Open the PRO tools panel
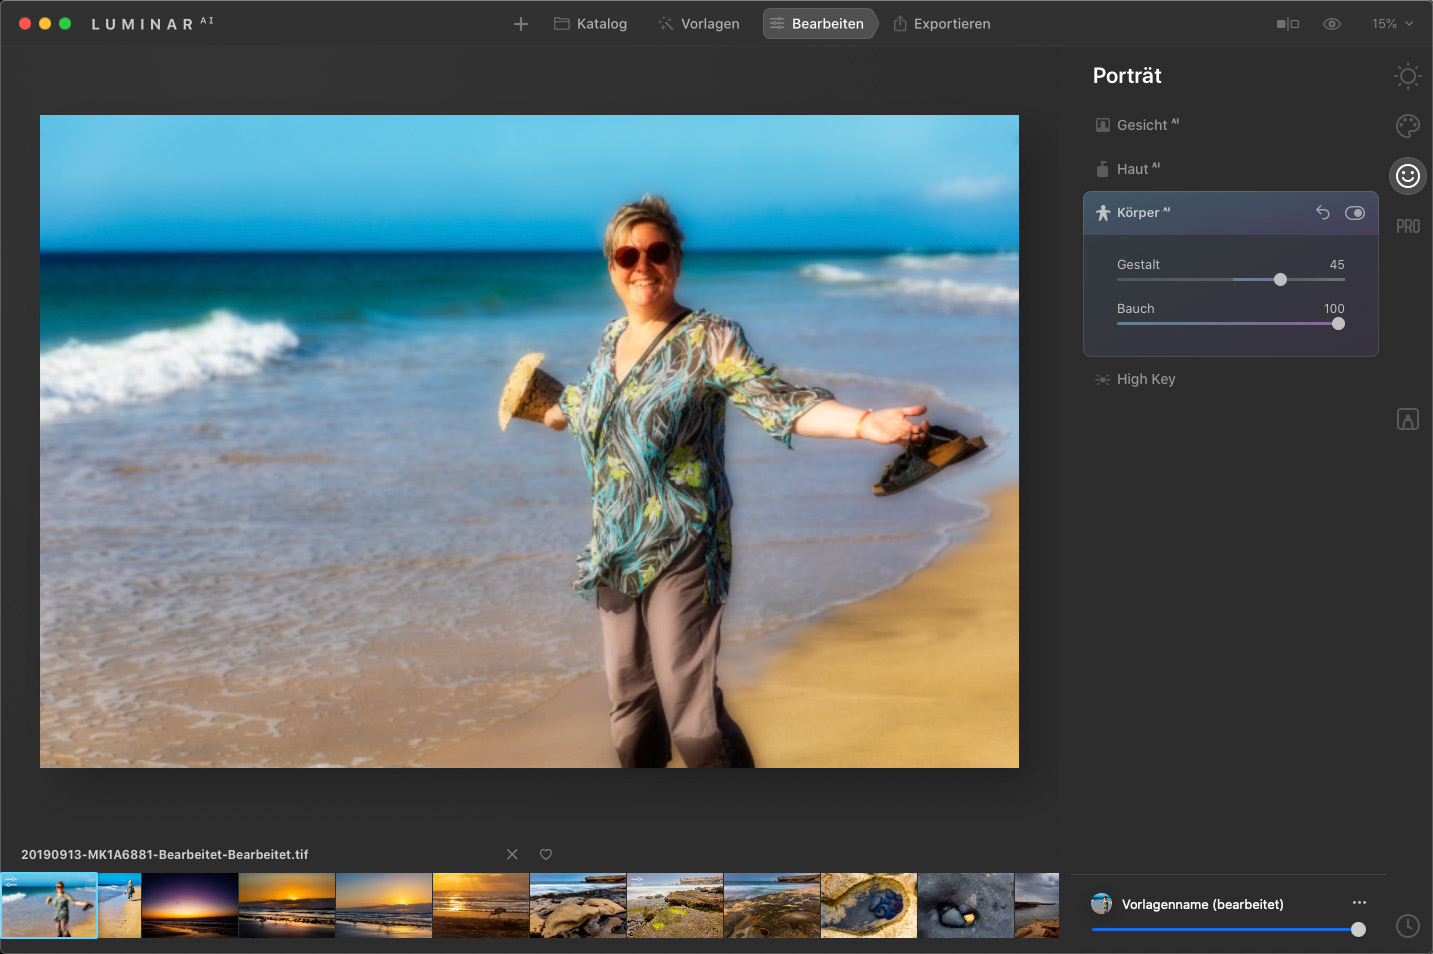The width and height of the screenshot is (1433, 954). click(x=1407, y=227)
